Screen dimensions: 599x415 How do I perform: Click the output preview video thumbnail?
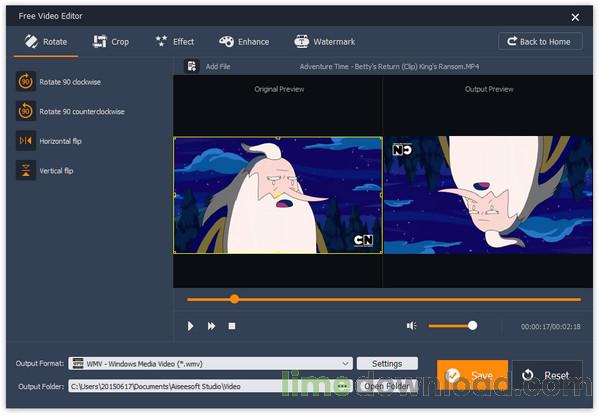[x=488, y=195]
